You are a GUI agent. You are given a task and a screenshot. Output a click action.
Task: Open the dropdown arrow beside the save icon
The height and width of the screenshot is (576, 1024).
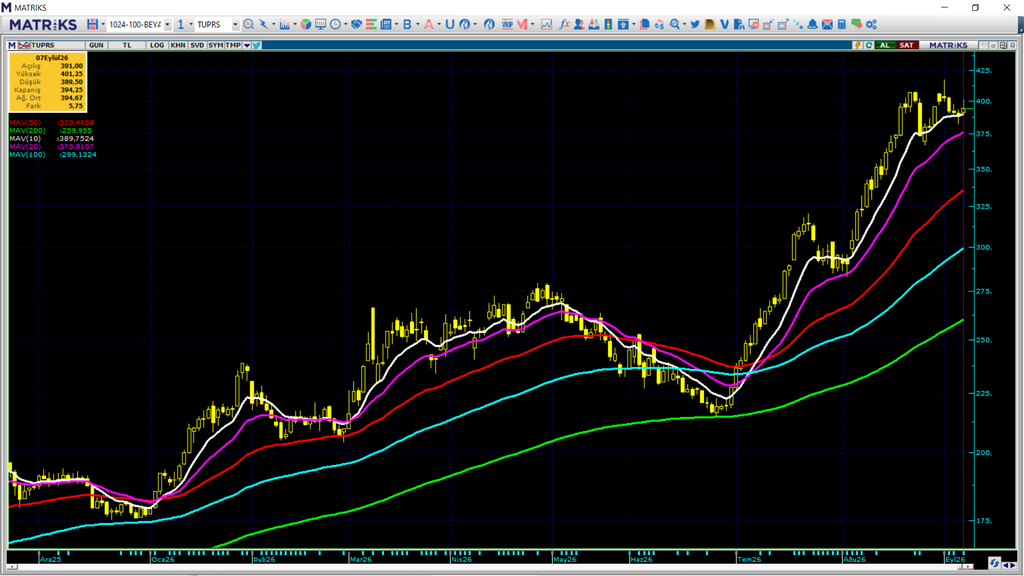[103, 25]
